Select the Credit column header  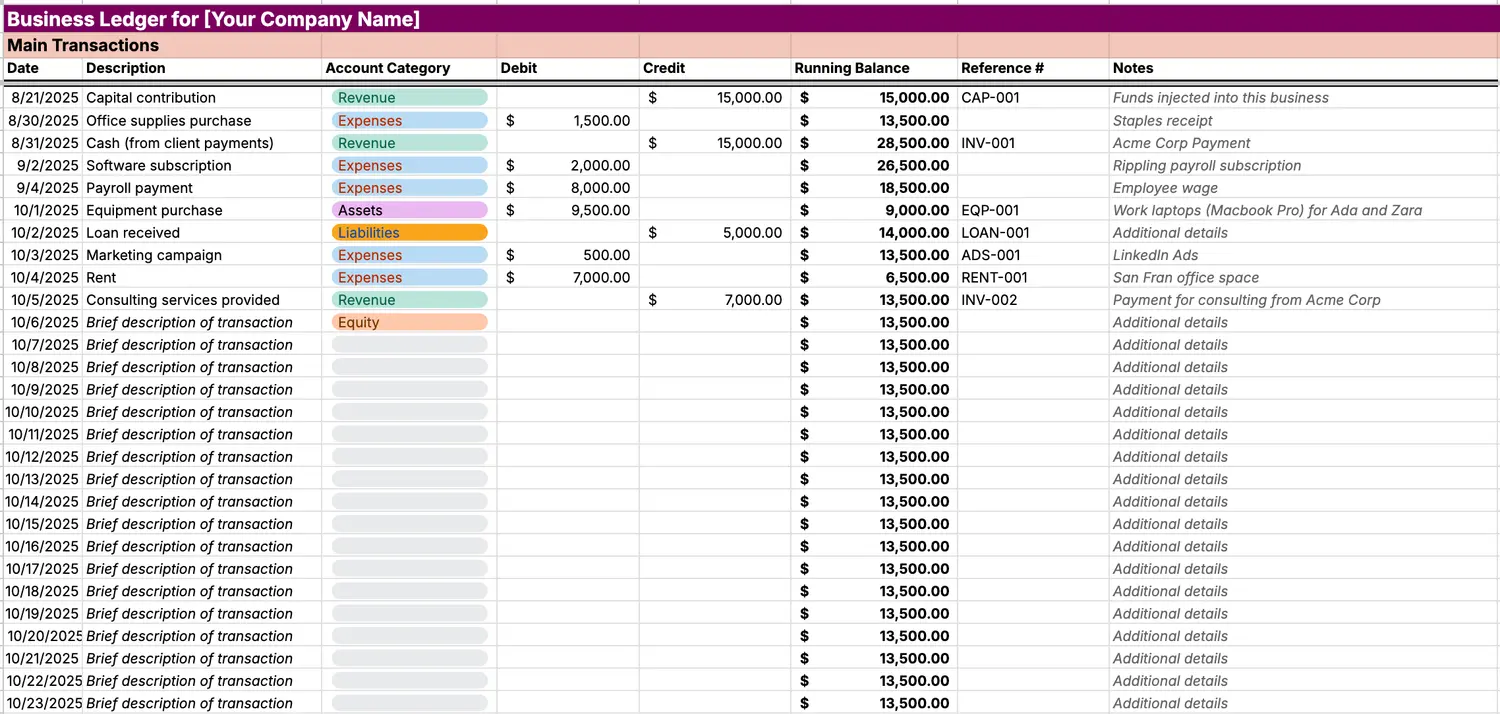point(715,68)
